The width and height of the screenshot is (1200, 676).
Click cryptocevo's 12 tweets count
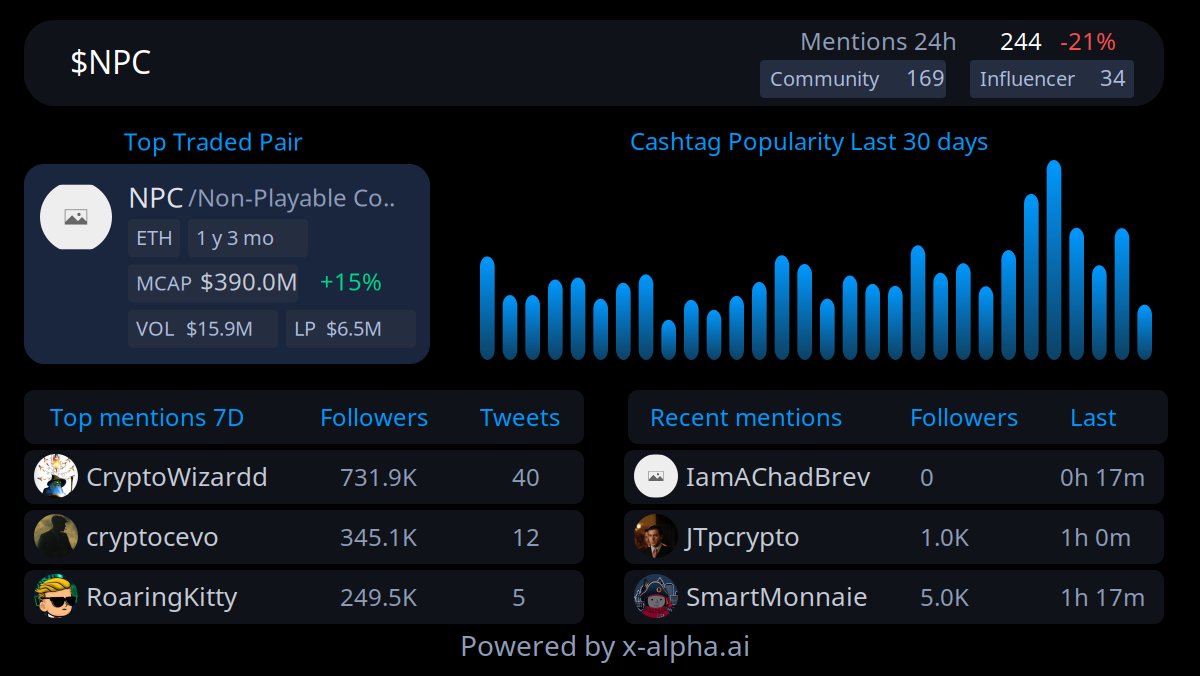pos(526,538)
